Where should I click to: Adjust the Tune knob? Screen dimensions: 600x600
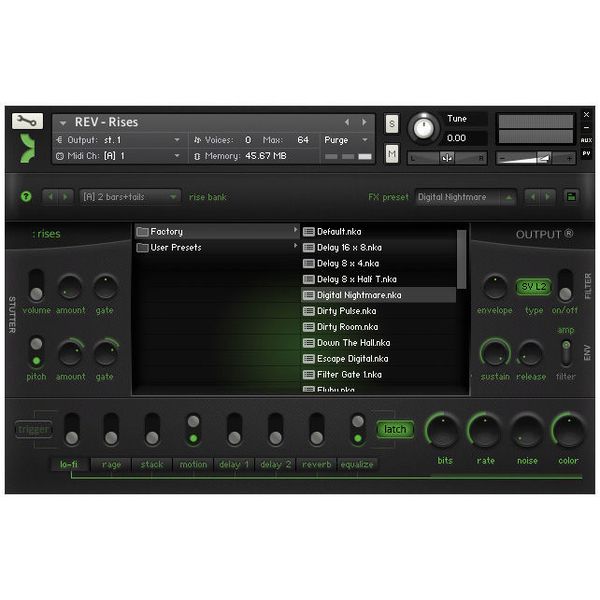[x=424, y=128]
